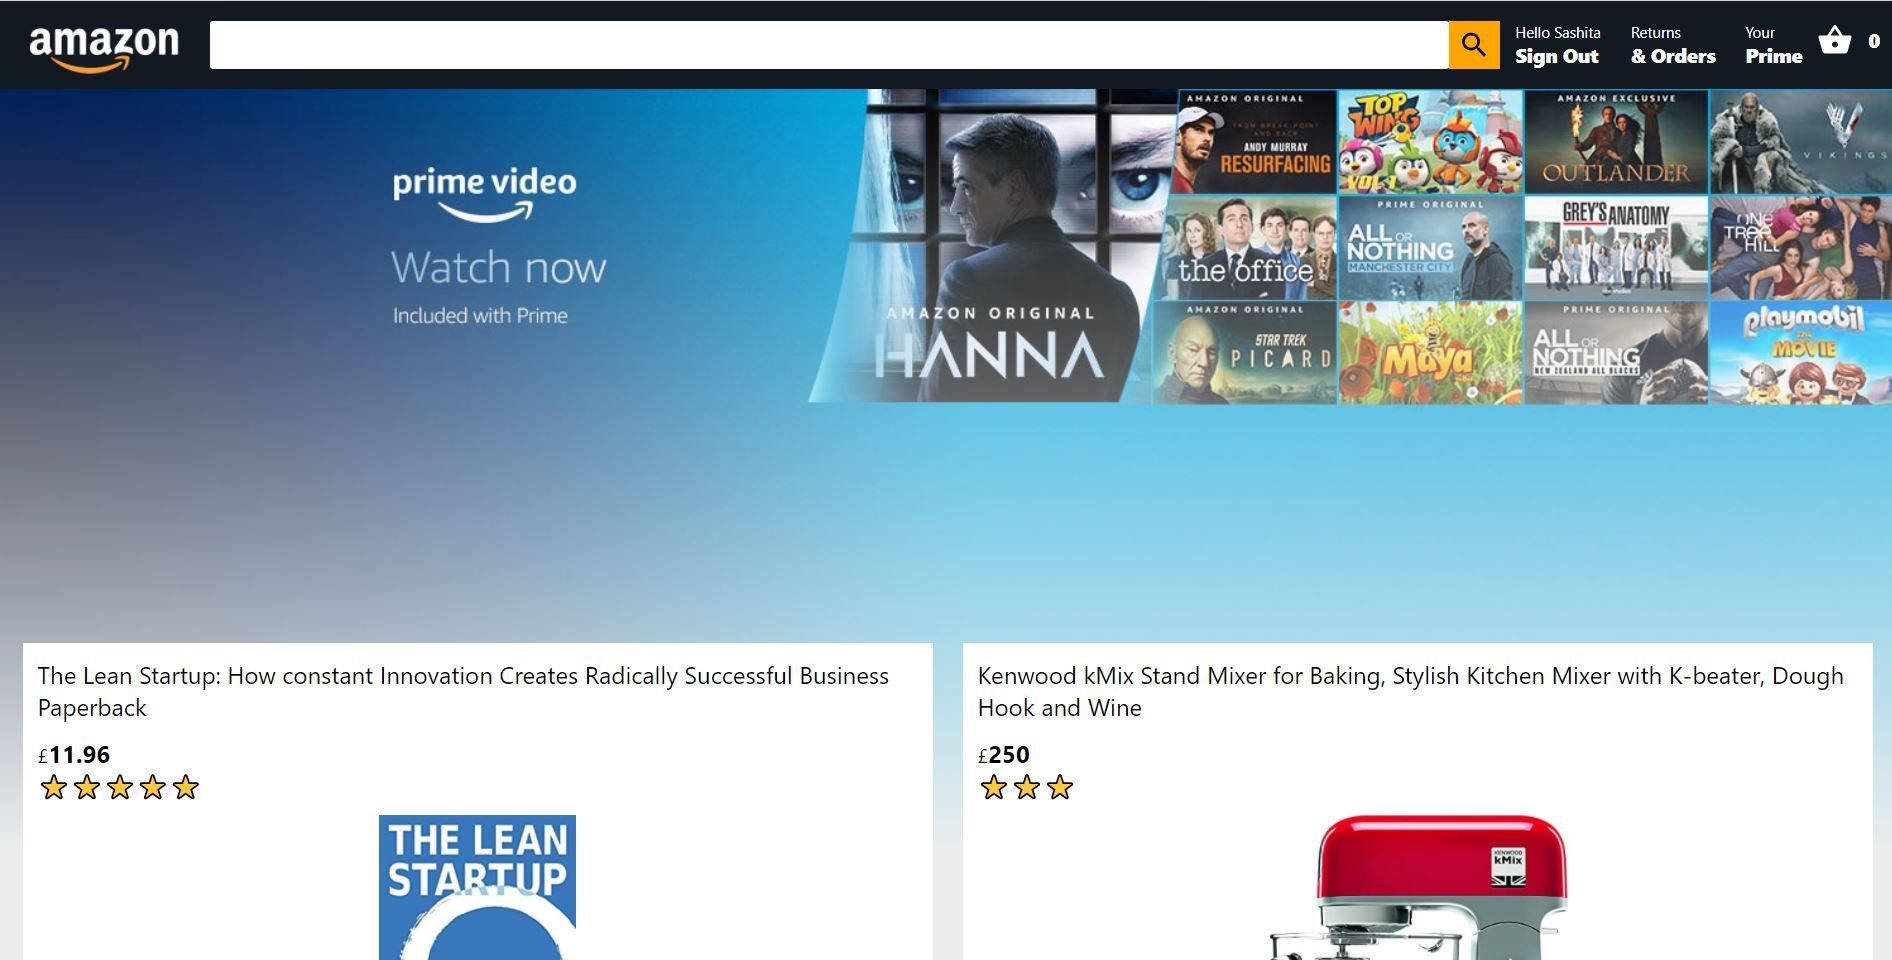Click the five-star rating of The Lean Startup
The image size is (1892, 960).
[x=119, y=788]
